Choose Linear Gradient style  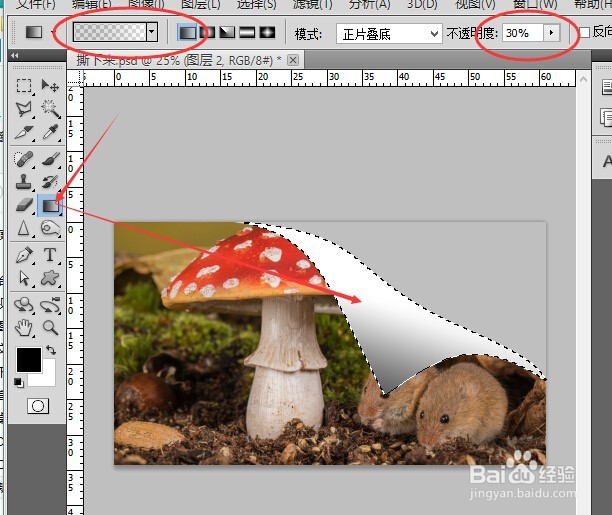(187, 32)
